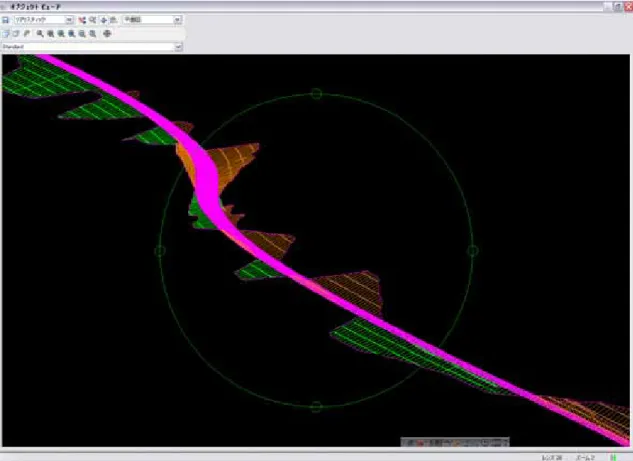Screen dimensions: 633x461
Task: Click the save icon in top toolbar
Action: point(6,20)
